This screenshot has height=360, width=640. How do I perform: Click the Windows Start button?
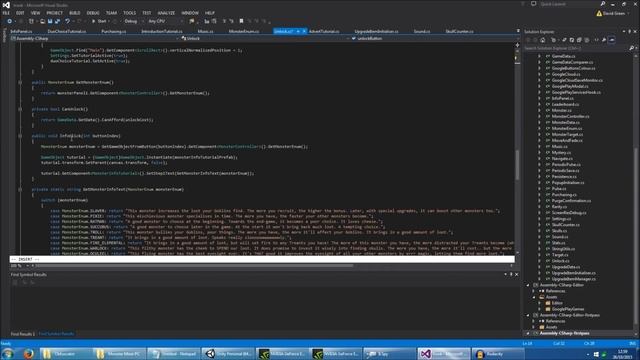tap(7, 353)
